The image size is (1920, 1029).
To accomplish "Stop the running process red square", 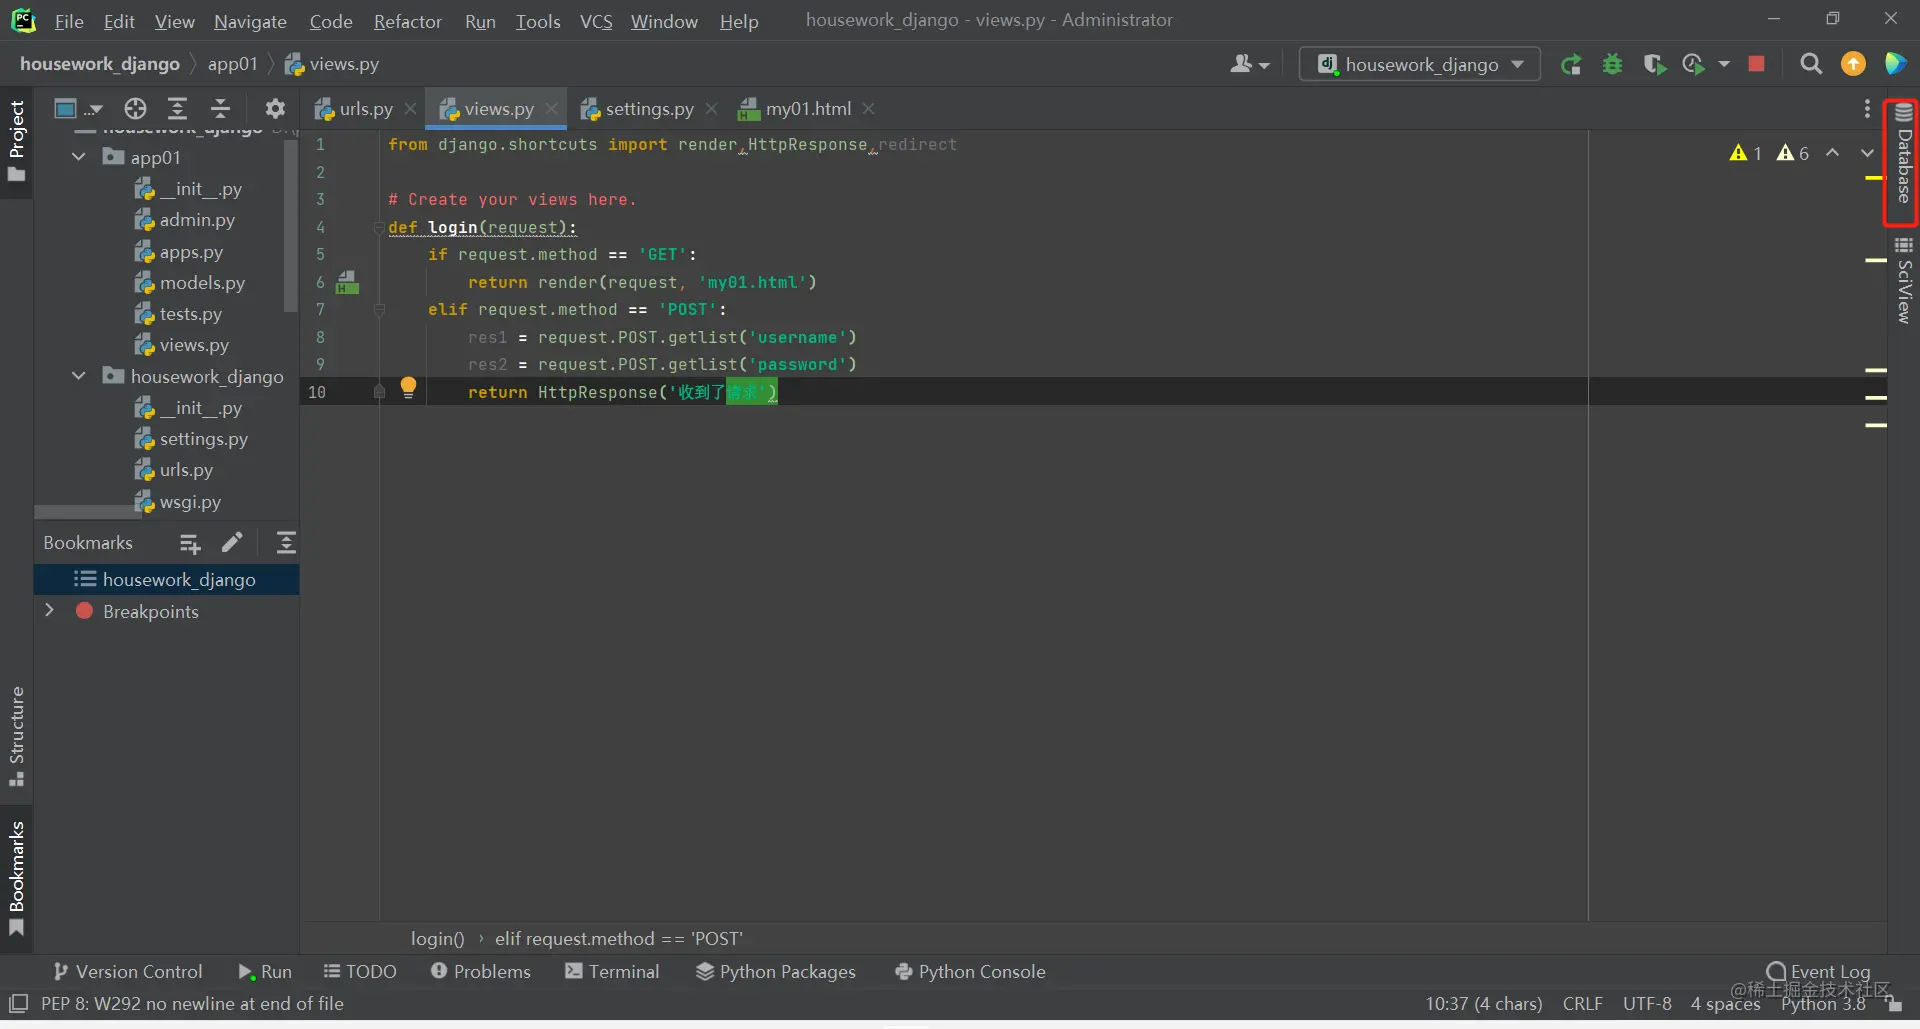I will (x=1756, y=64).
